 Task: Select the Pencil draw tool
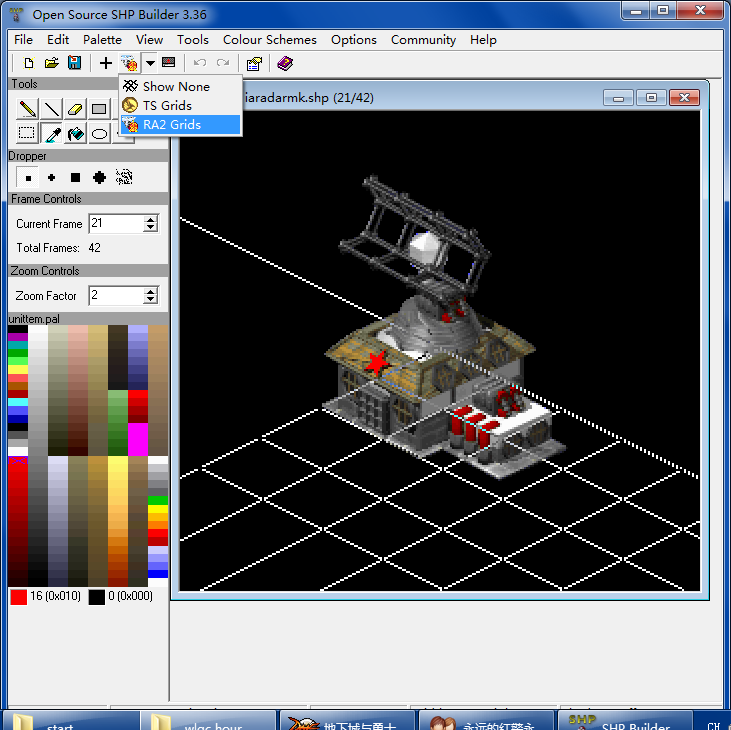pyautogui.click(x=28, y=109)
